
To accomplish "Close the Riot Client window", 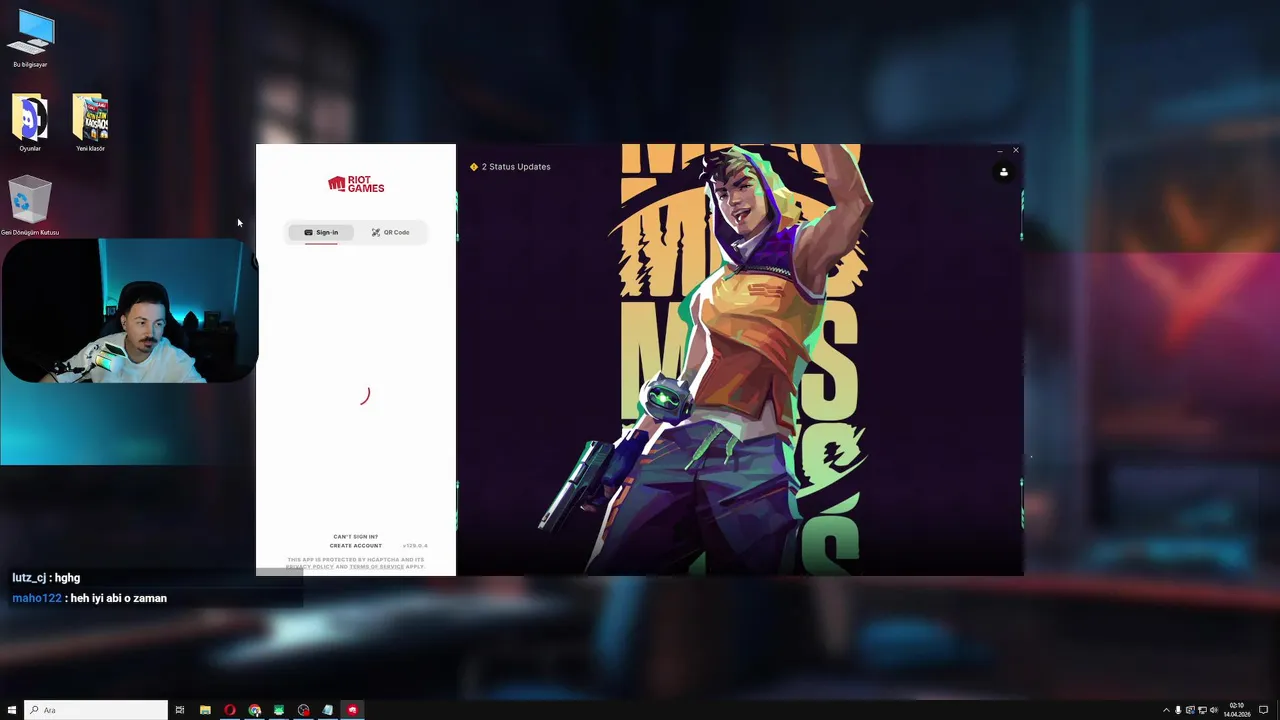I will pyautogui.click(x=1015, y=151).
